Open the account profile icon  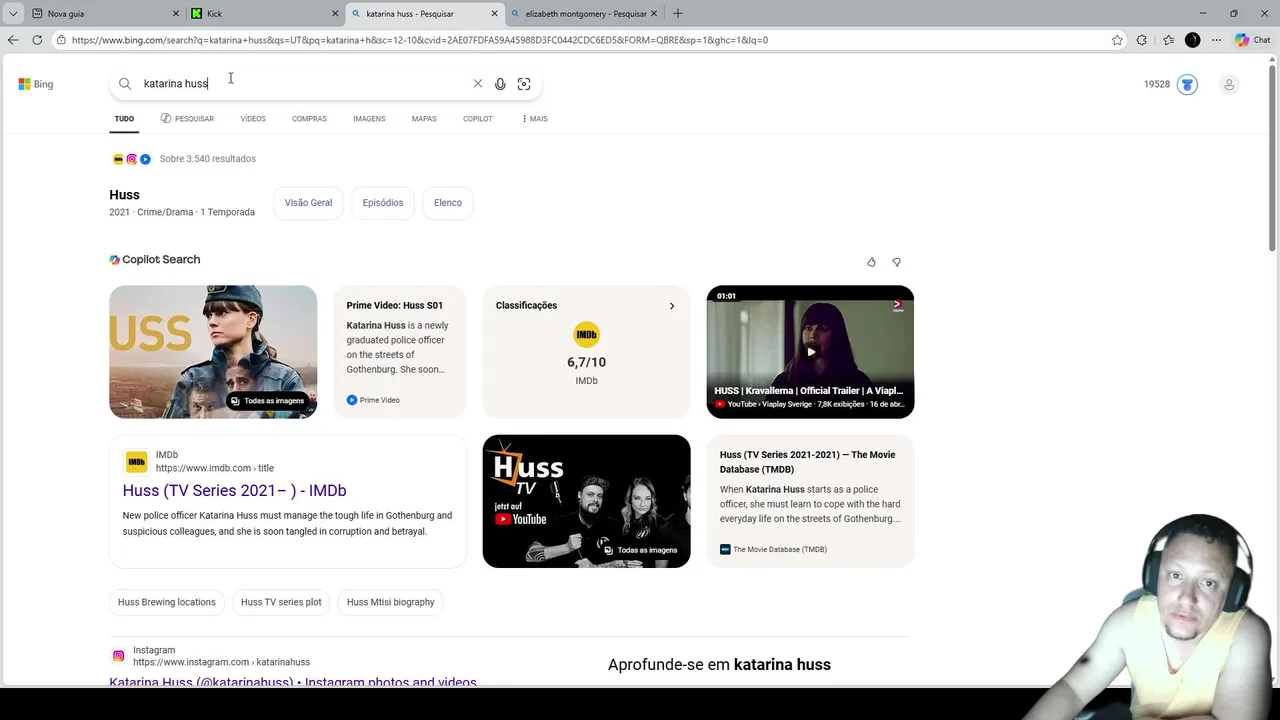[x=1229, y=84]
